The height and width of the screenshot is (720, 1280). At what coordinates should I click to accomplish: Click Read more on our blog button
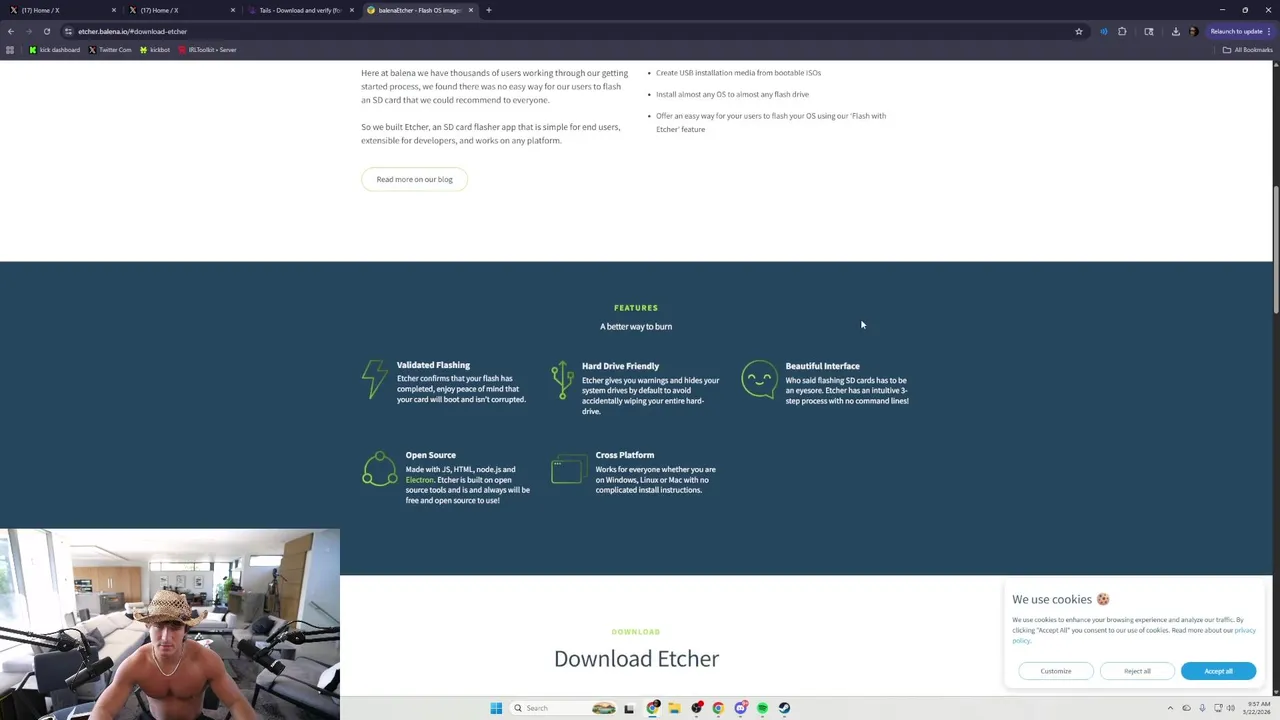(x=414, y=179)
